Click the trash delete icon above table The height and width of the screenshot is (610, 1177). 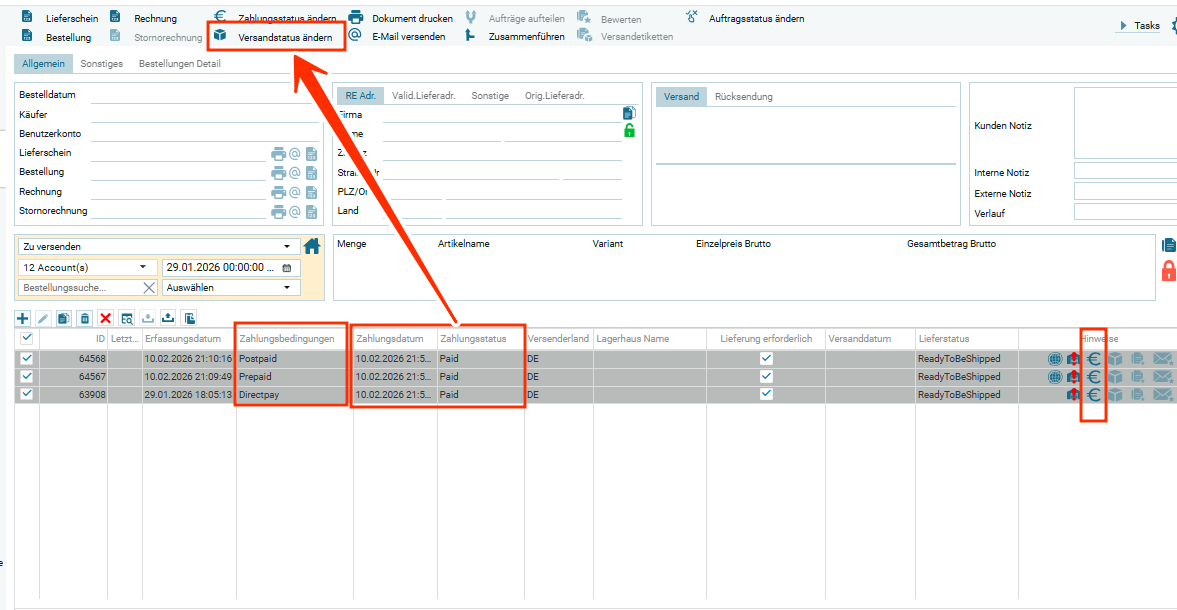[85, 318]
